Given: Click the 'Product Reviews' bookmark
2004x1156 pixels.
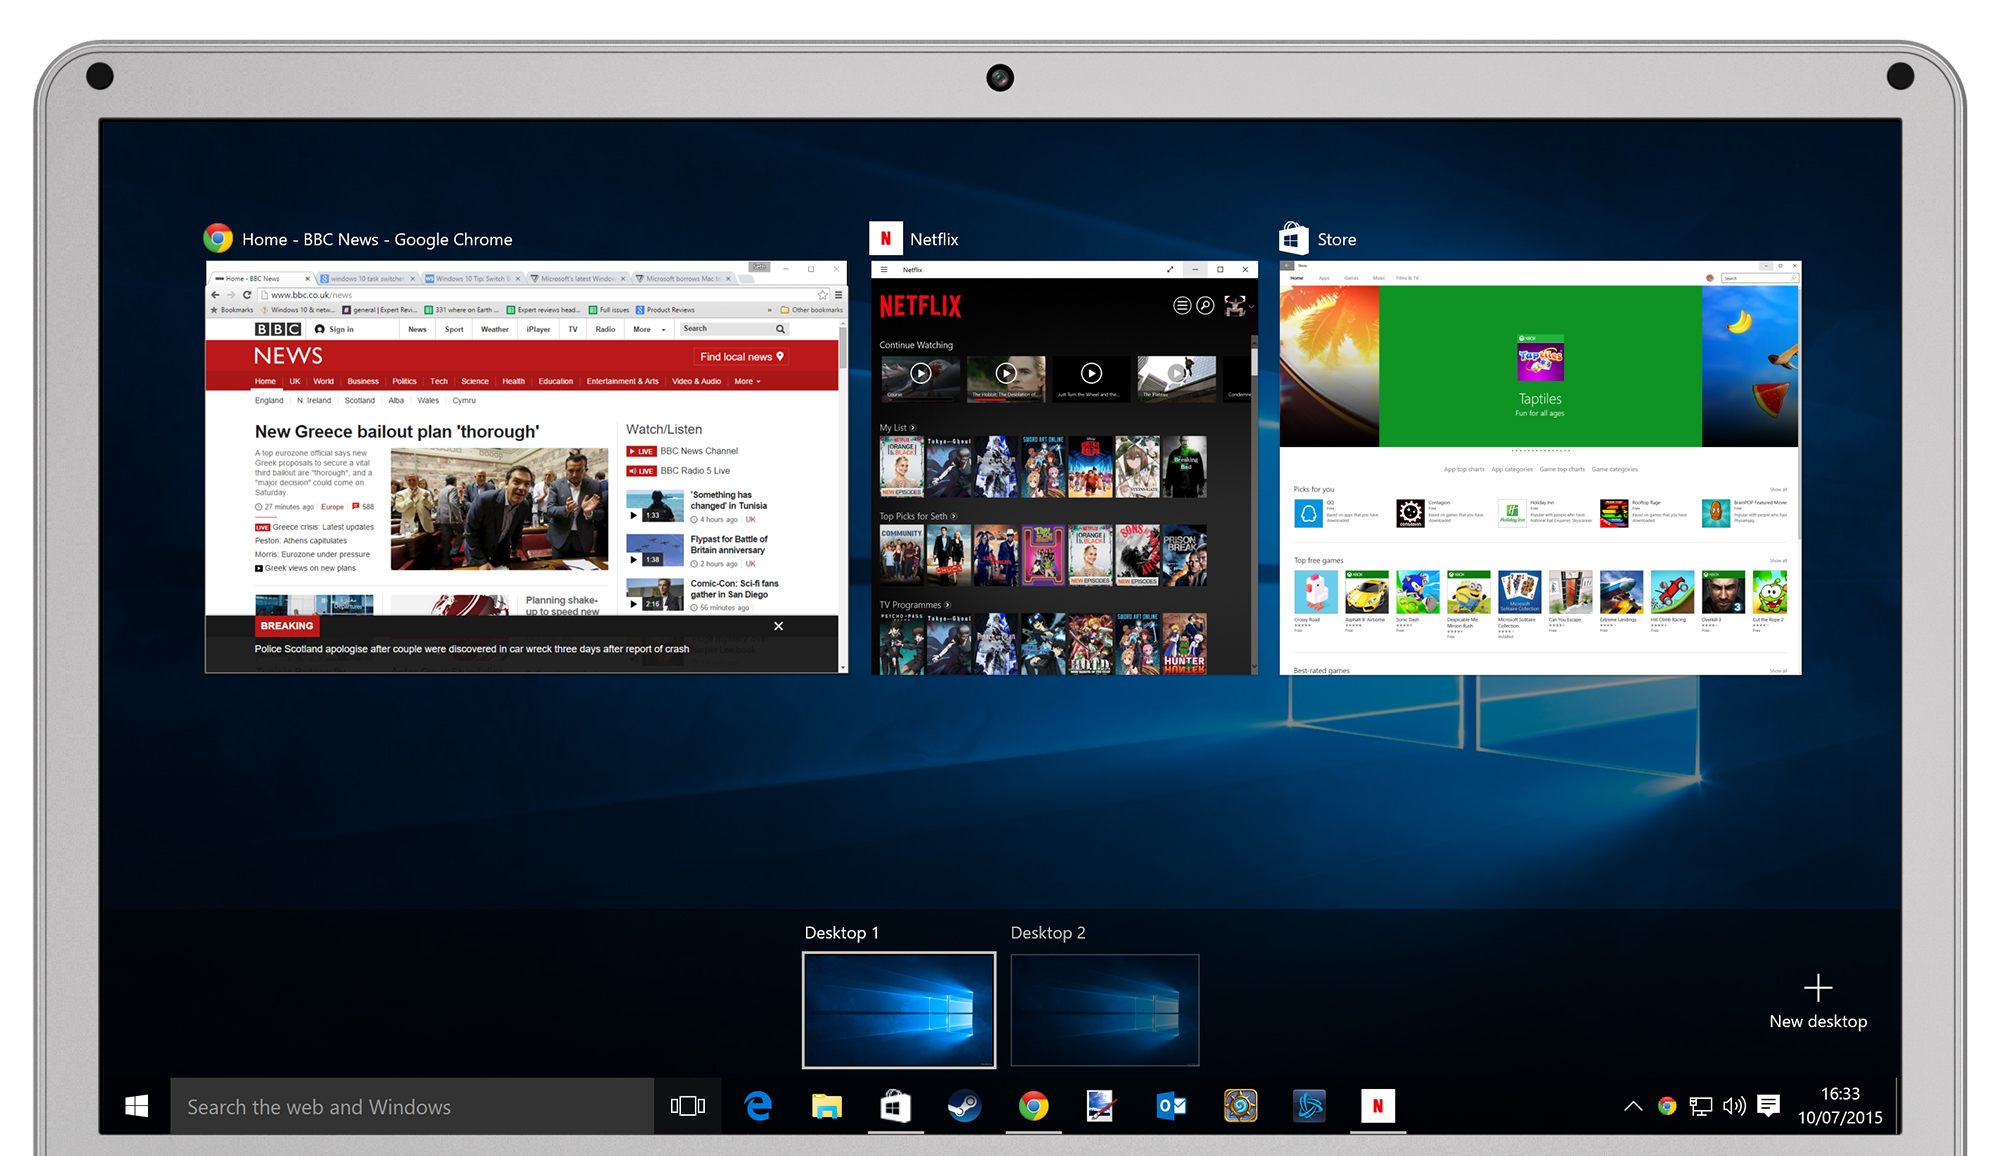Looking at the screenshot, I should 665,310.
